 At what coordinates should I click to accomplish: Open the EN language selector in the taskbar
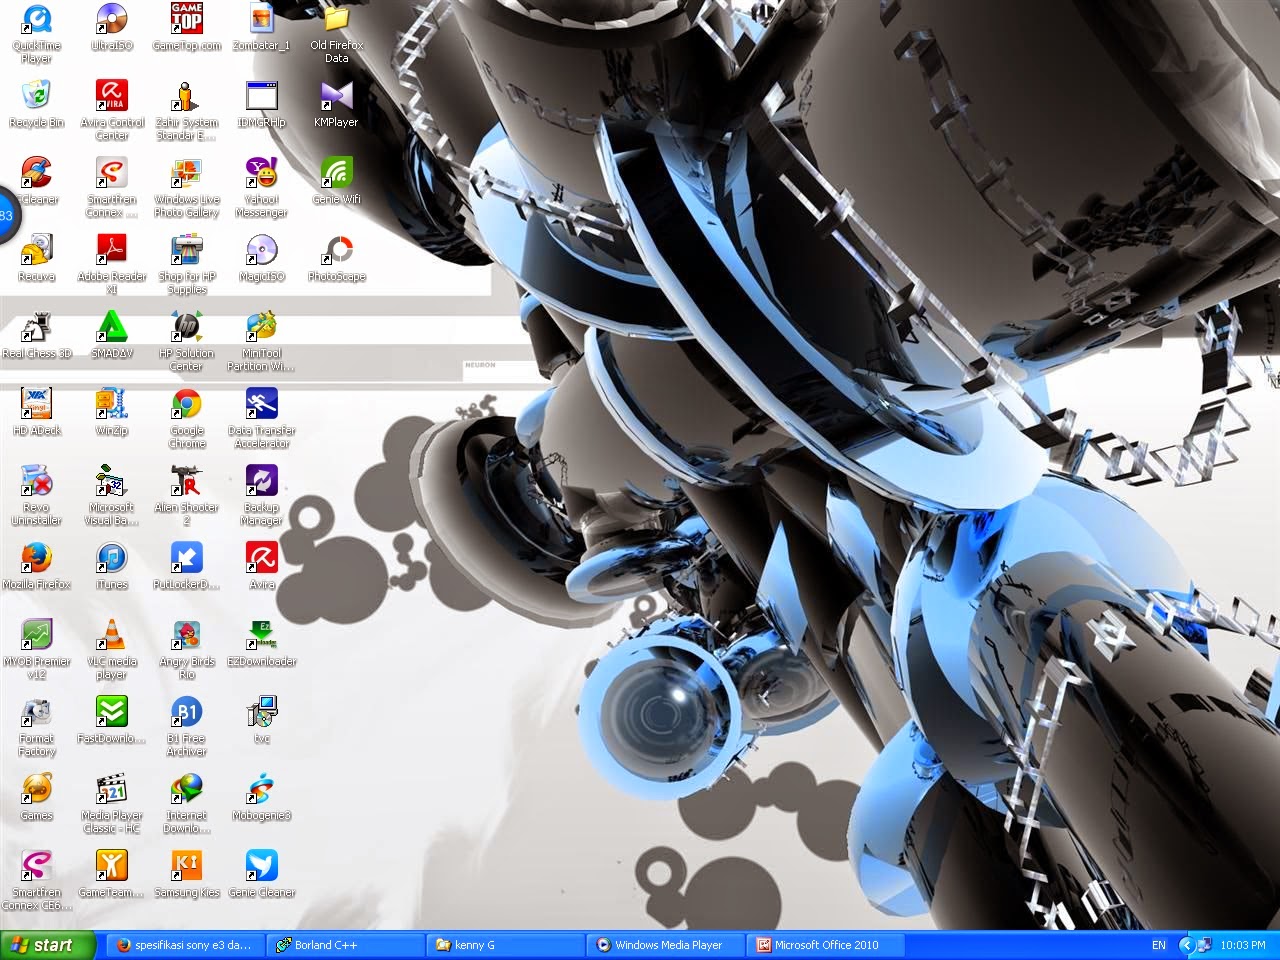pyautogui.click(x=1158, y=944)
